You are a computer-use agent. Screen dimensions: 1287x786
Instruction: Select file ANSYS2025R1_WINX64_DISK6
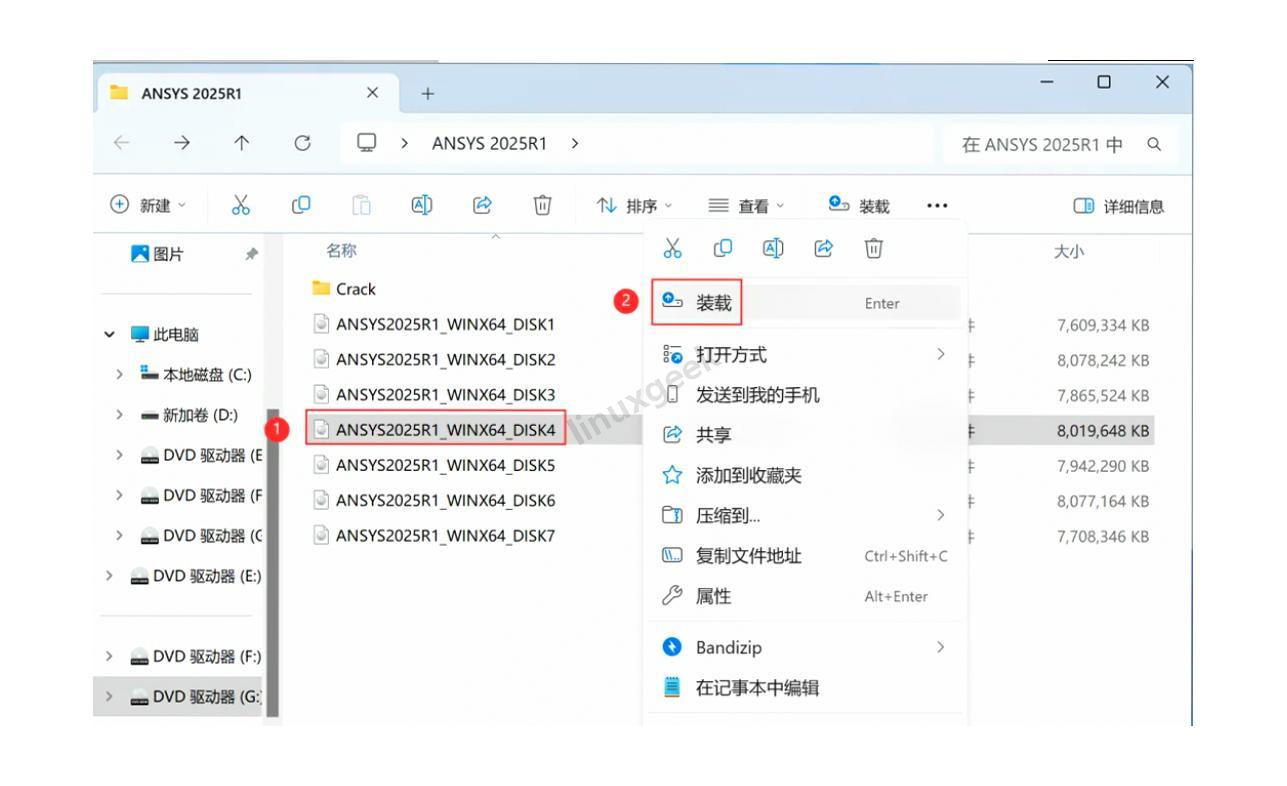coord(434,500)
